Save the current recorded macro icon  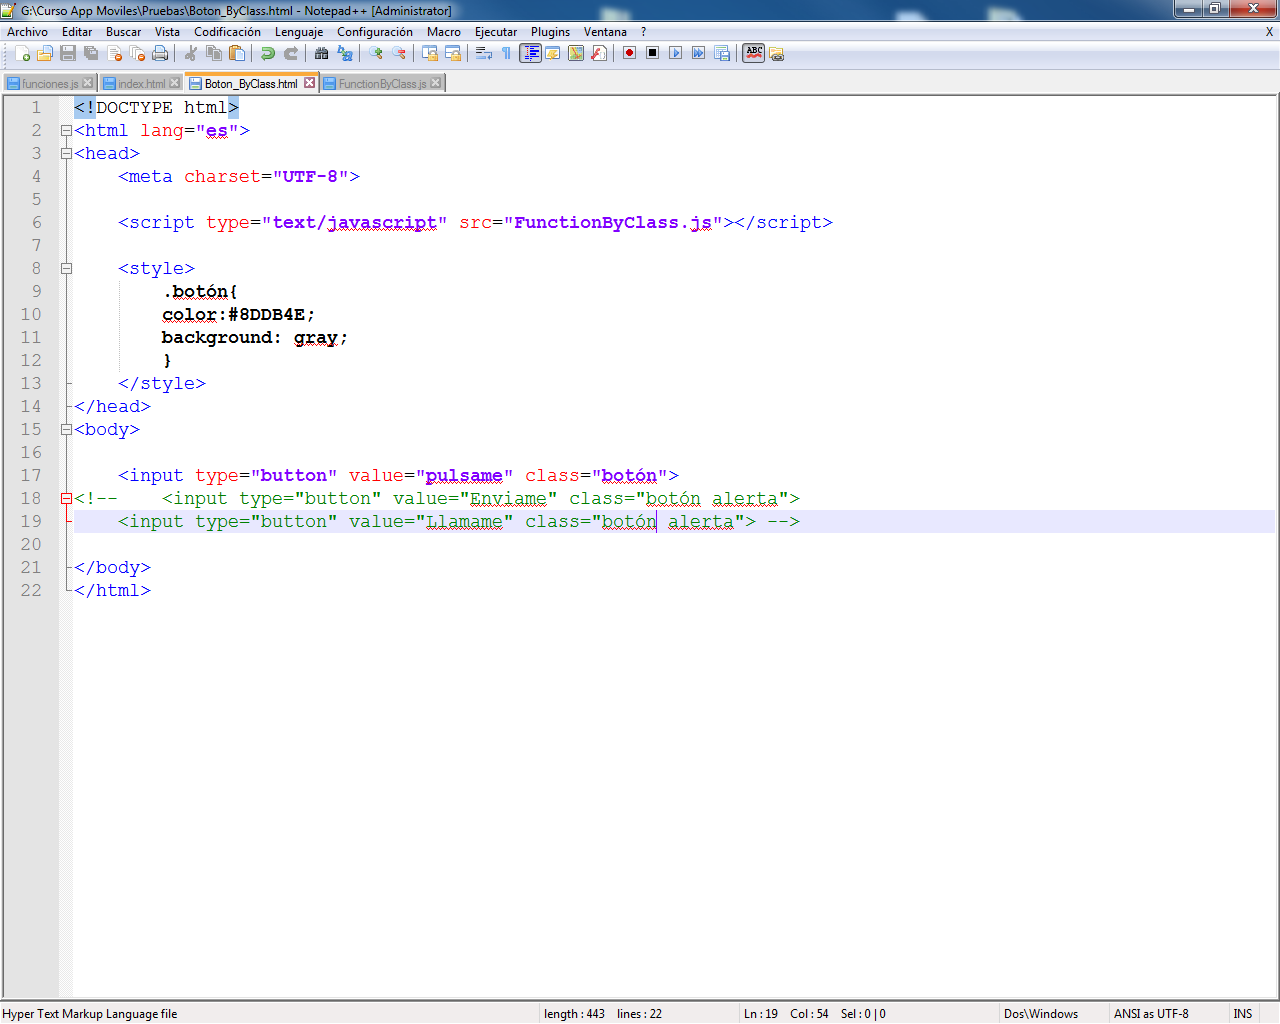tap(722, 53)
